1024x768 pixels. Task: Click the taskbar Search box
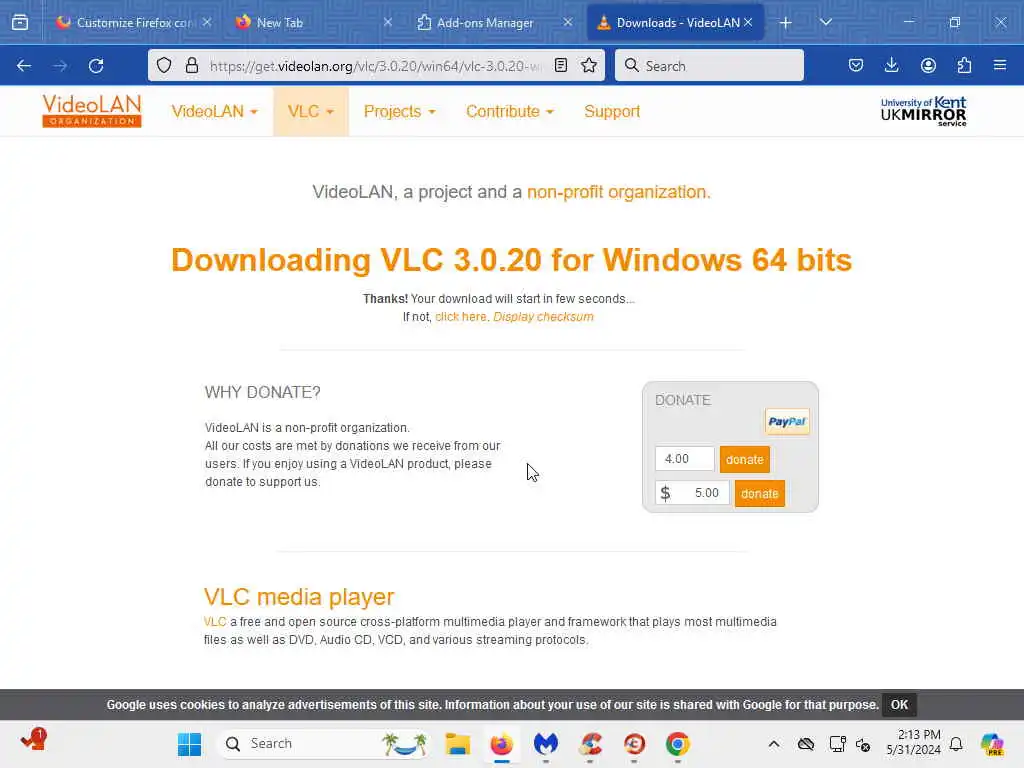point(323,744)
